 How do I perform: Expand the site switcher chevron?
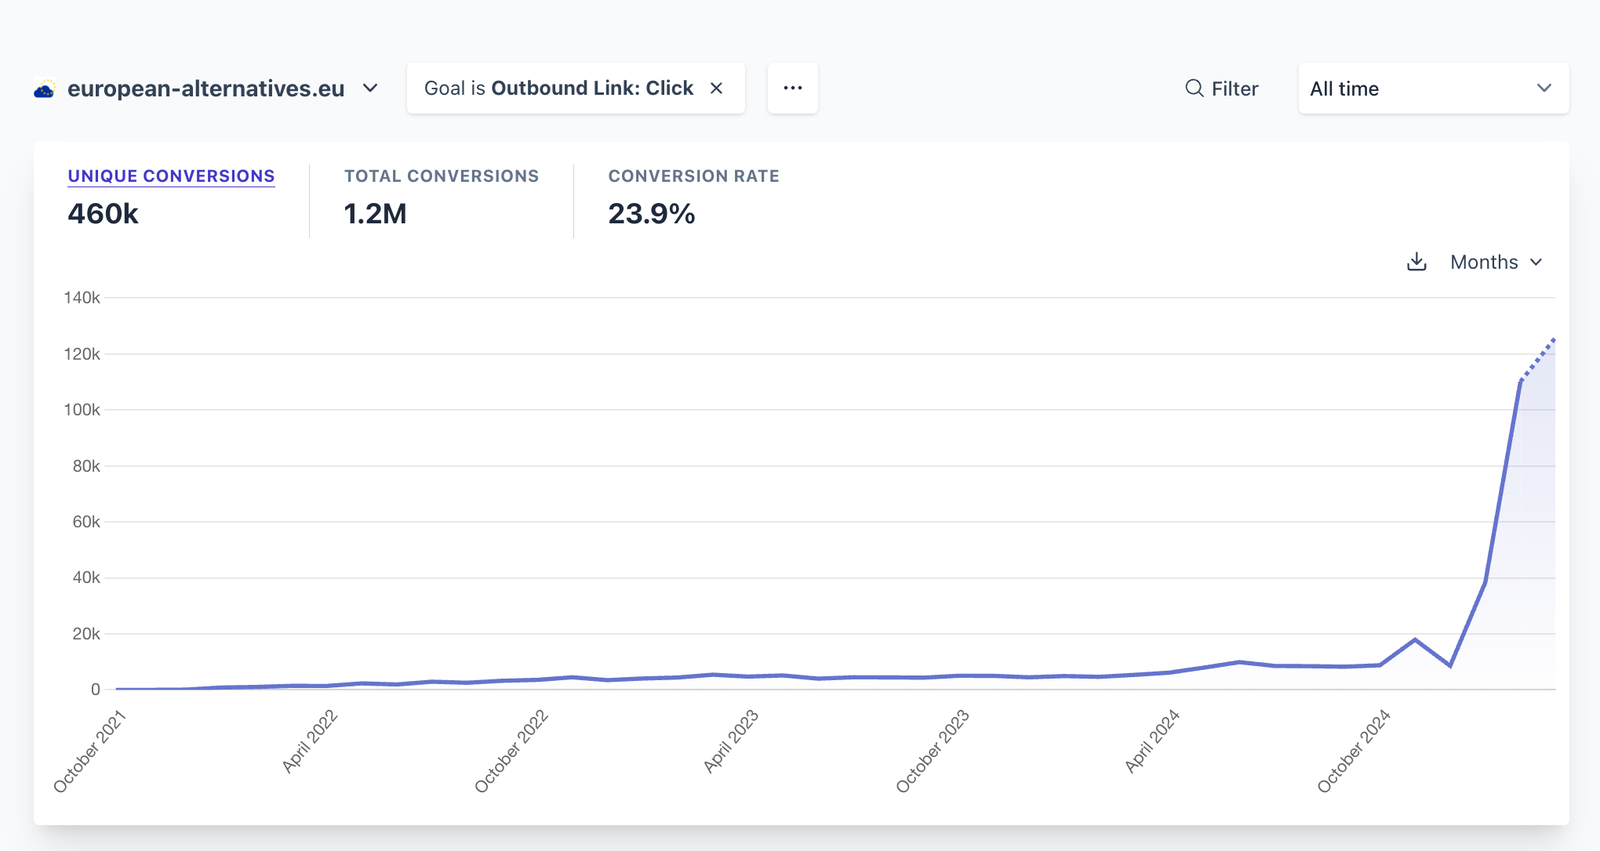370,88
